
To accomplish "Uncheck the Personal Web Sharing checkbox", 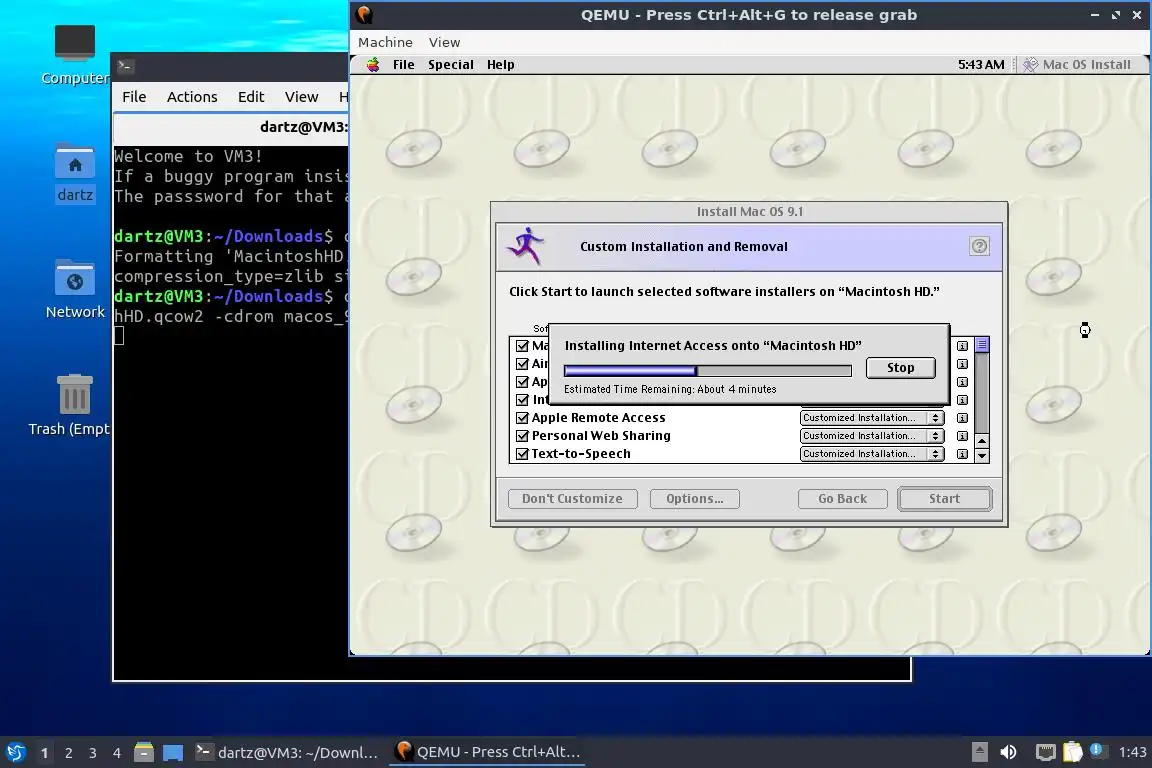I will pyautogui.click(x=522, y=436).
